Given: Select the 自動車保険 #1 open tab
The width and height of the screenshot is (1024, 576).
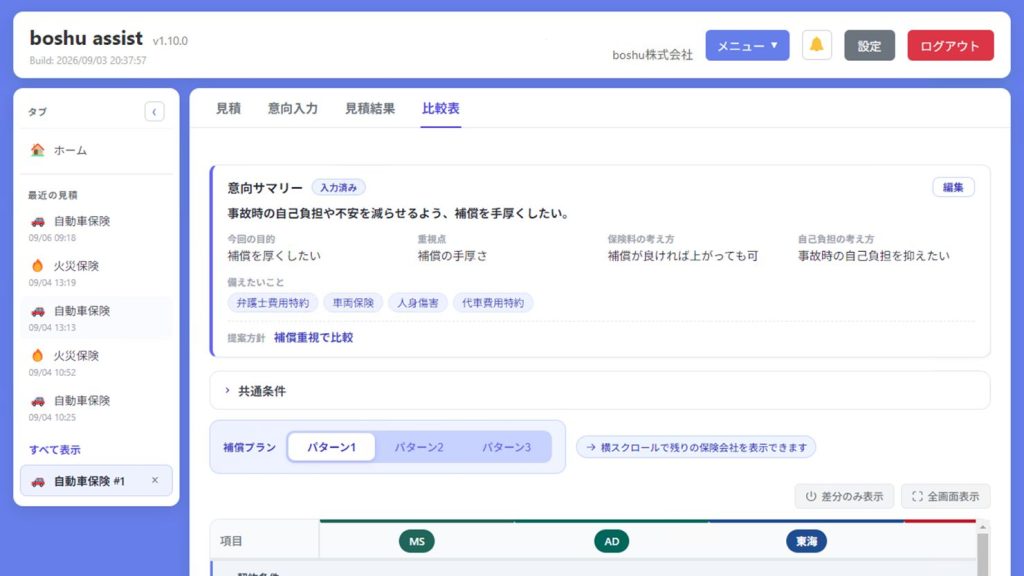Looking at the screenshot, I should (96, 481).
